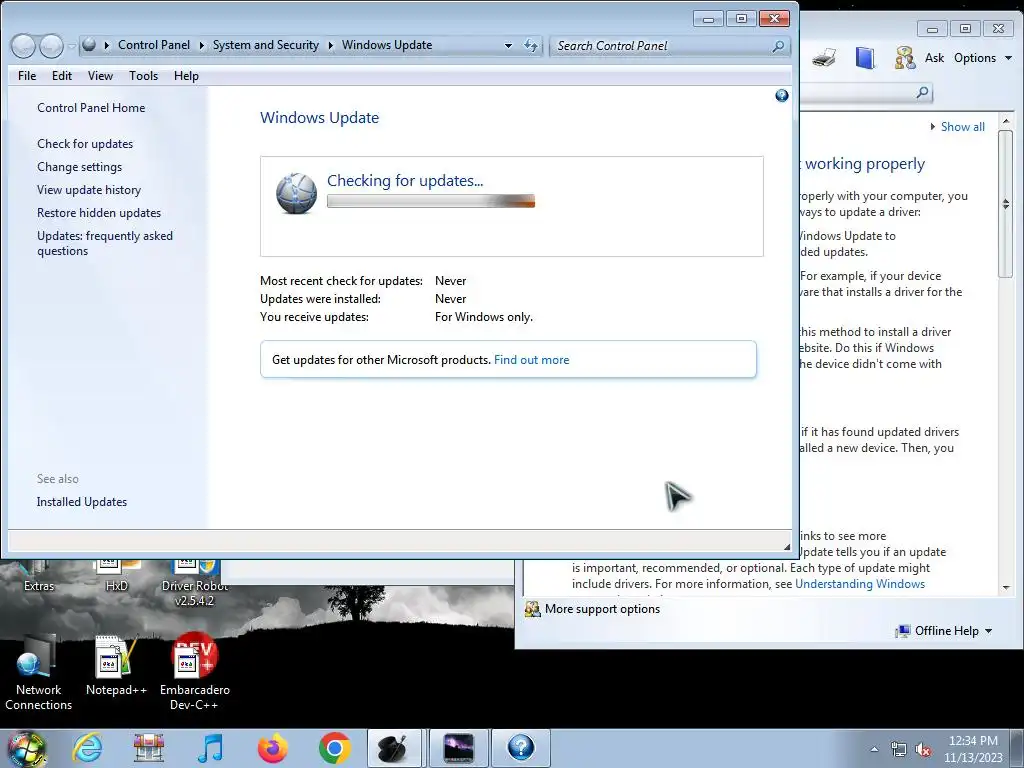Open recent pages dropdown beside Forward arrow
1024x768 pixels.
(x=71, y=46)
